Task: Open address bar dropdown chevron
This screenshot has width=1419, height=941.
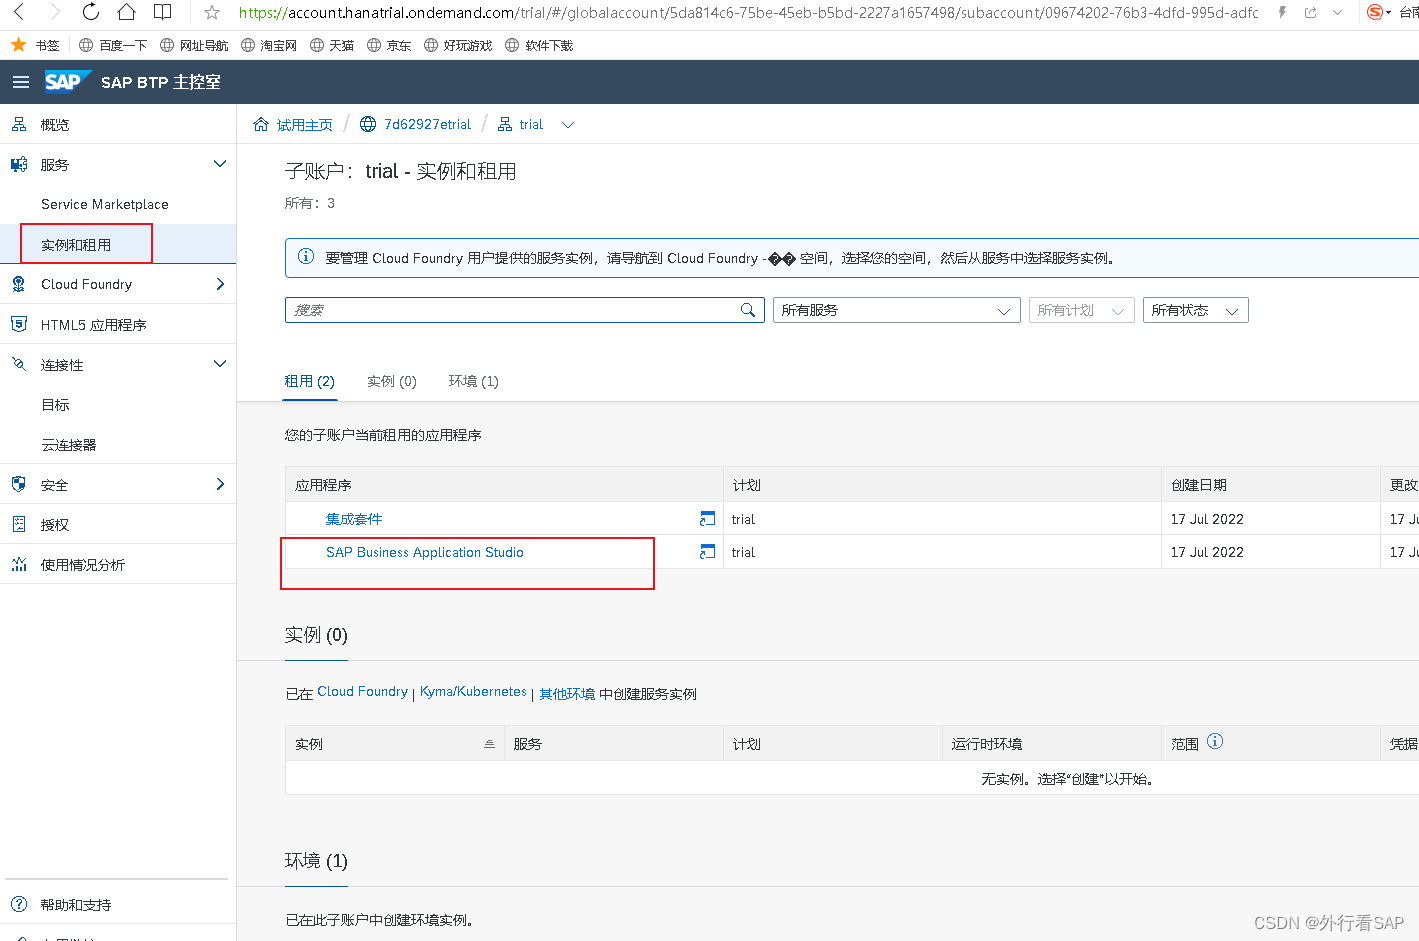Action: click(1338, 13)
